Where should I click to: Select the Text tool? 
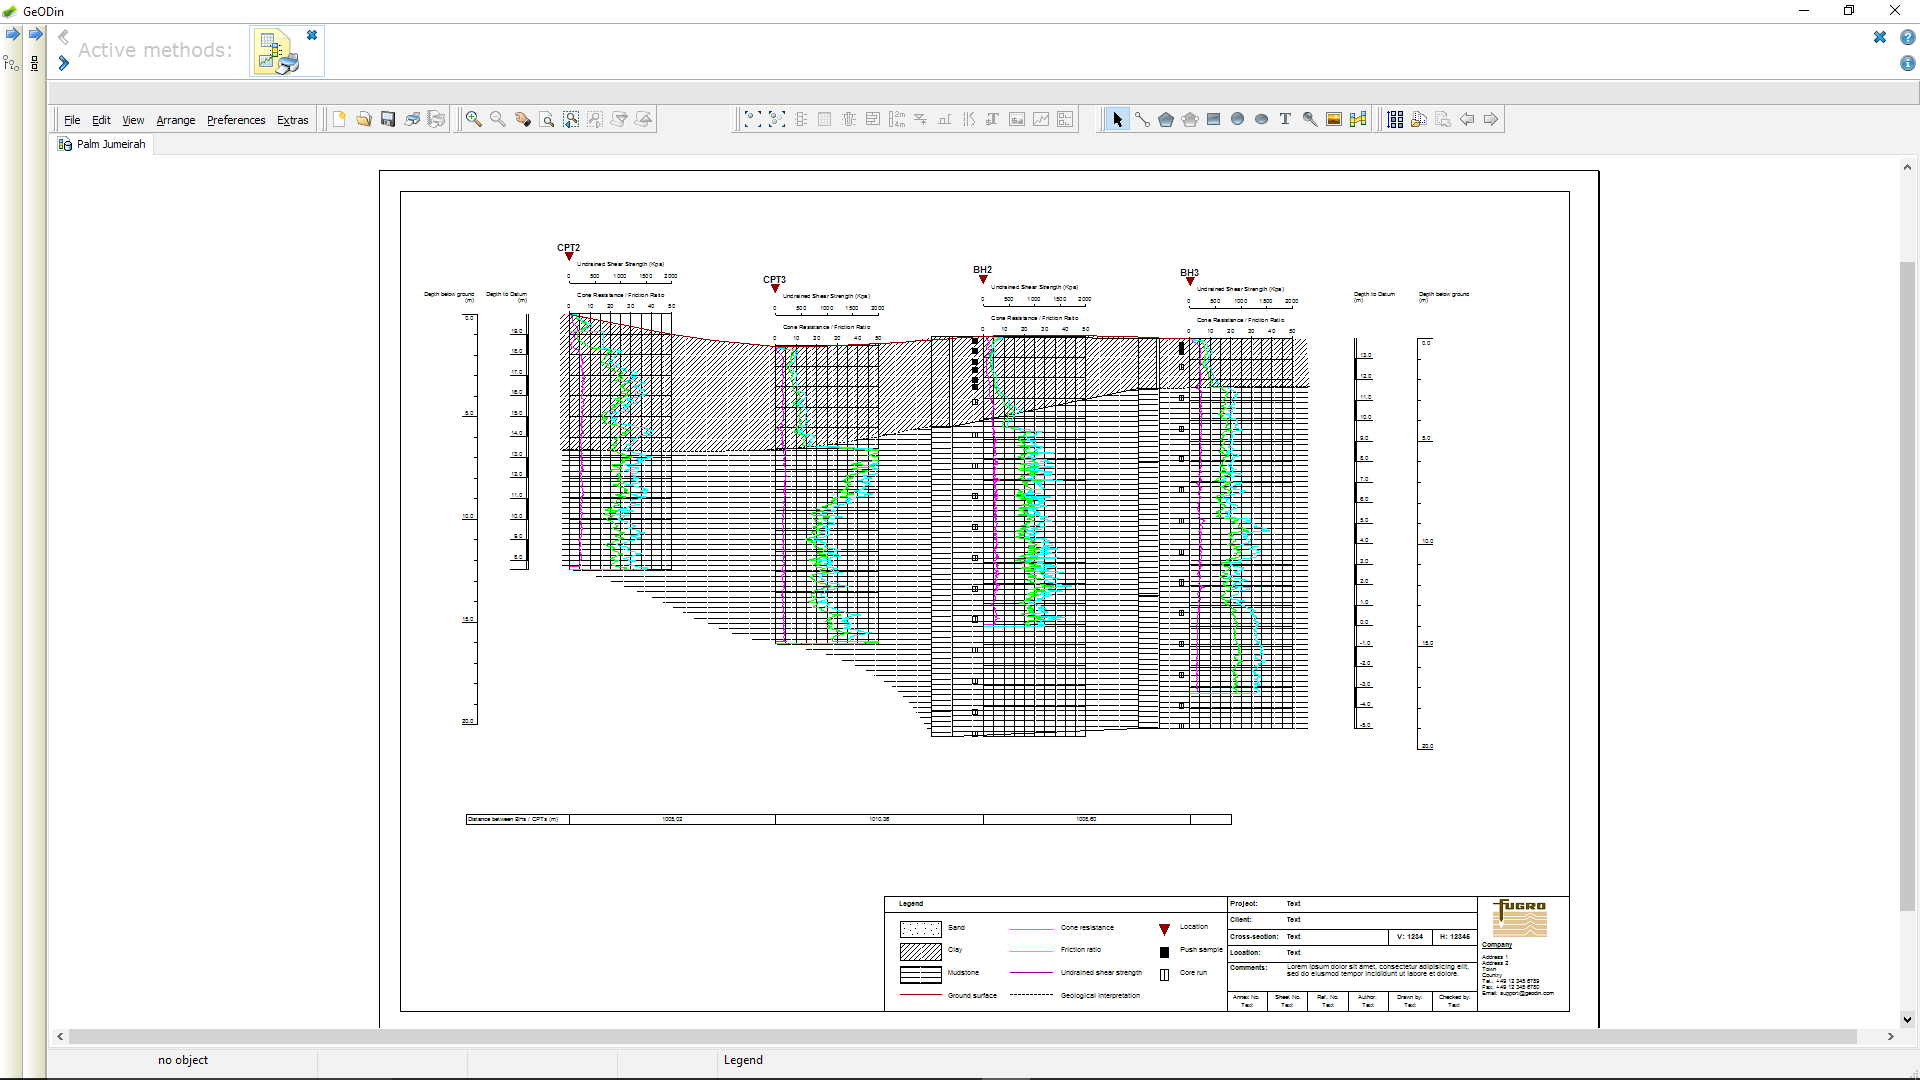click(1286, 119)
